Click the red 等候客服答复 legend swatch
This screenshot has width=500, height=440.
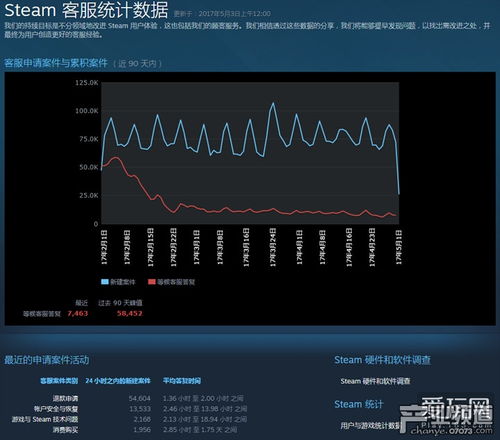[x=152, y=282]
